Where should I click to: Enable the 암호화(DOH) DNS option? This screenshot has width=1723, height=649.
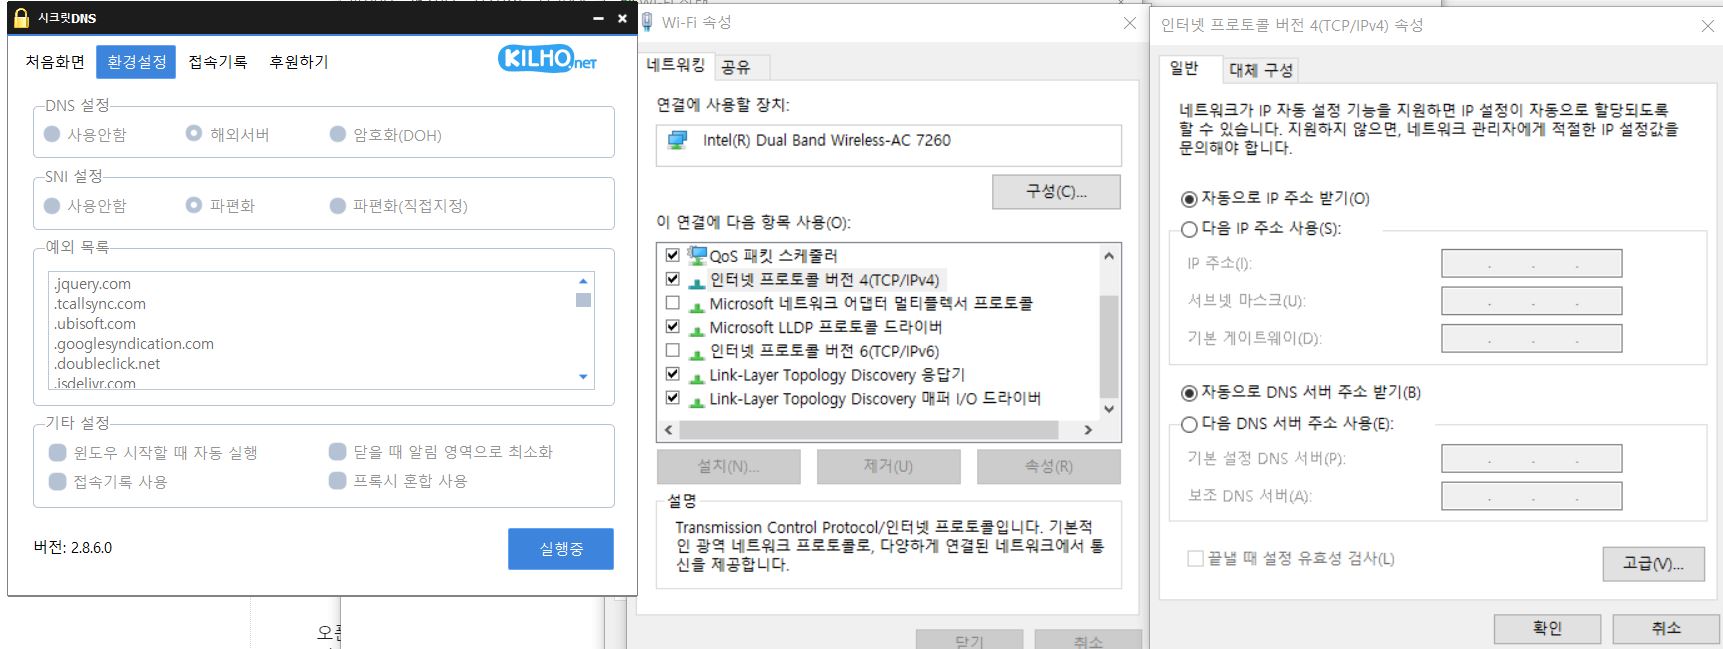coord(338,134)
